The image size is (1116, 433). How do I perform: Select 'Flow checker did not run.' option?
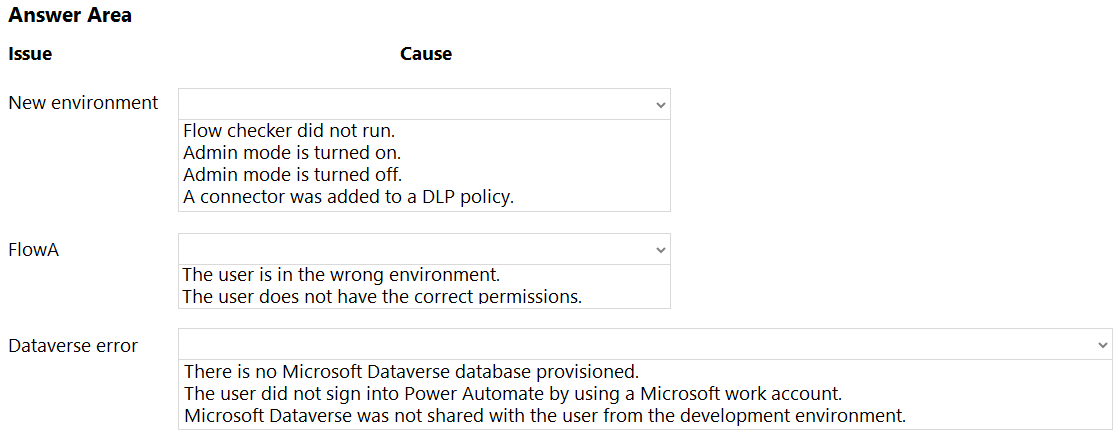[289, 131]
